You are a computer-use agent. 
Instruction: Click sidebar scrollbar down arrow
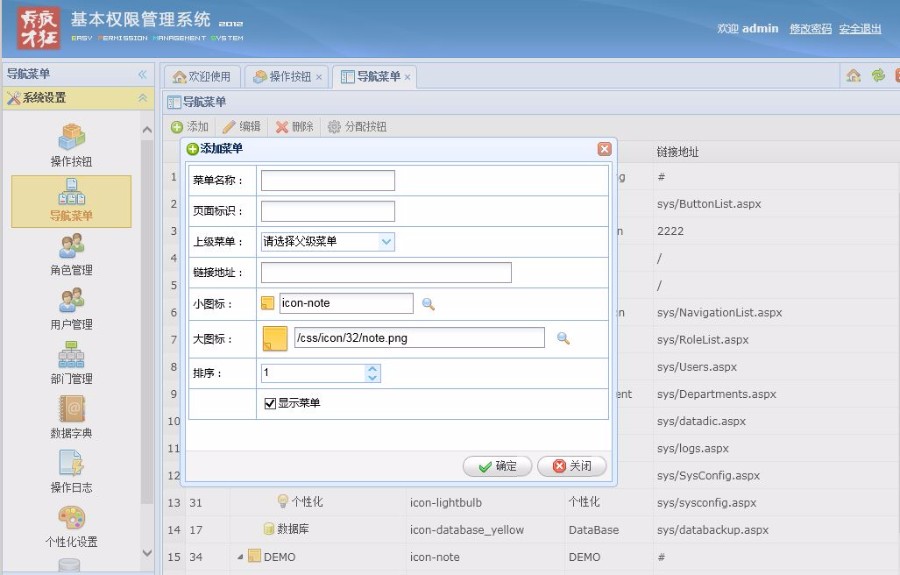147,553
